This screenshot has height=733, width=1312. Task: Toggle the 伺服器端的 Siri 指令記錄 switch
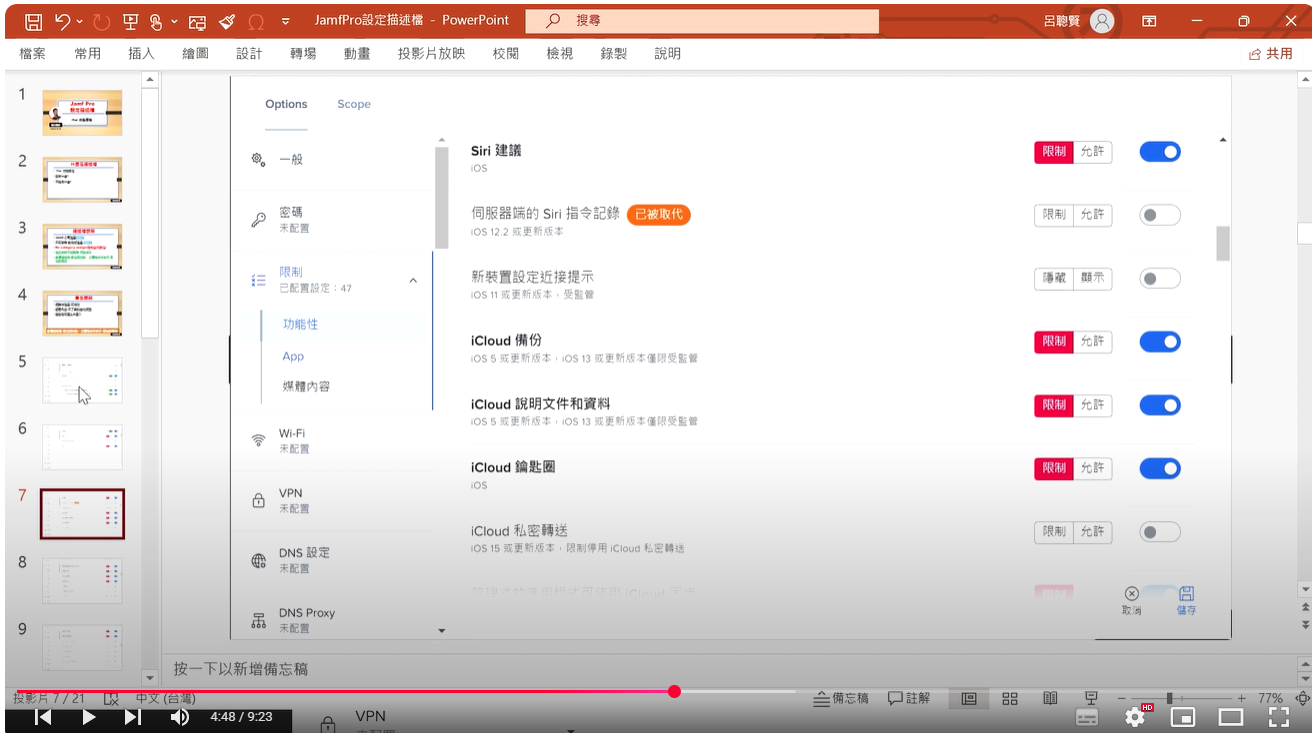1160,215
